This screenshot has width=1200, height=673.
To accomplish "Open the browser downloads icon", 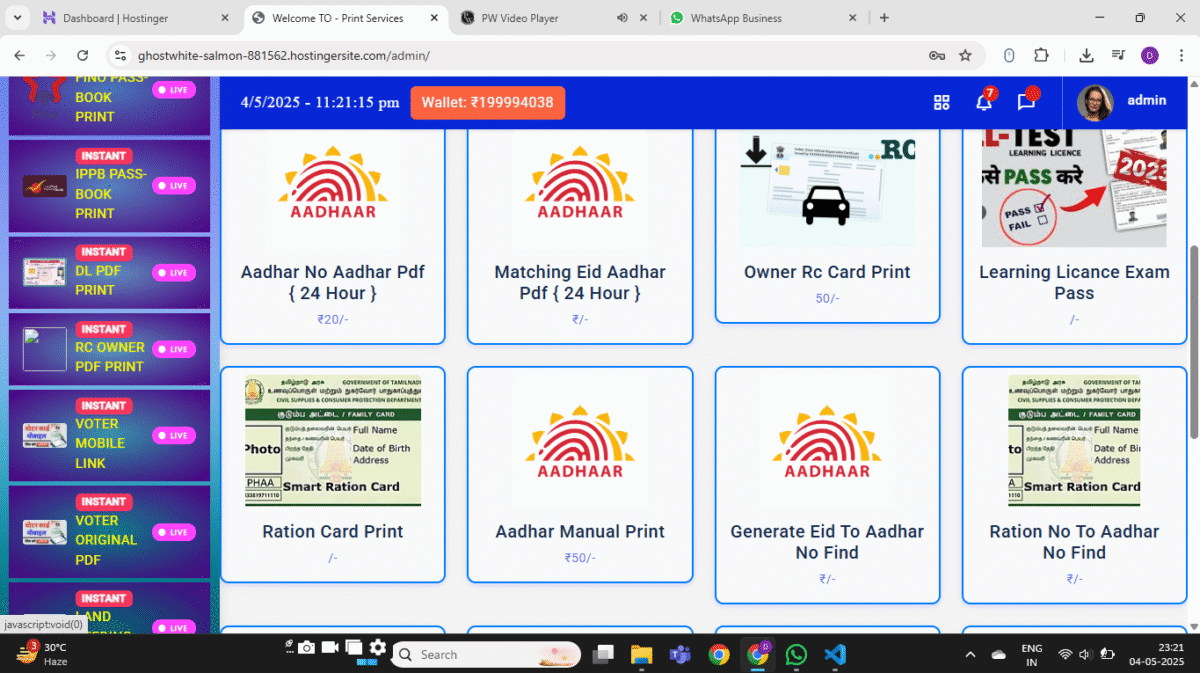I will point(1086,56).
